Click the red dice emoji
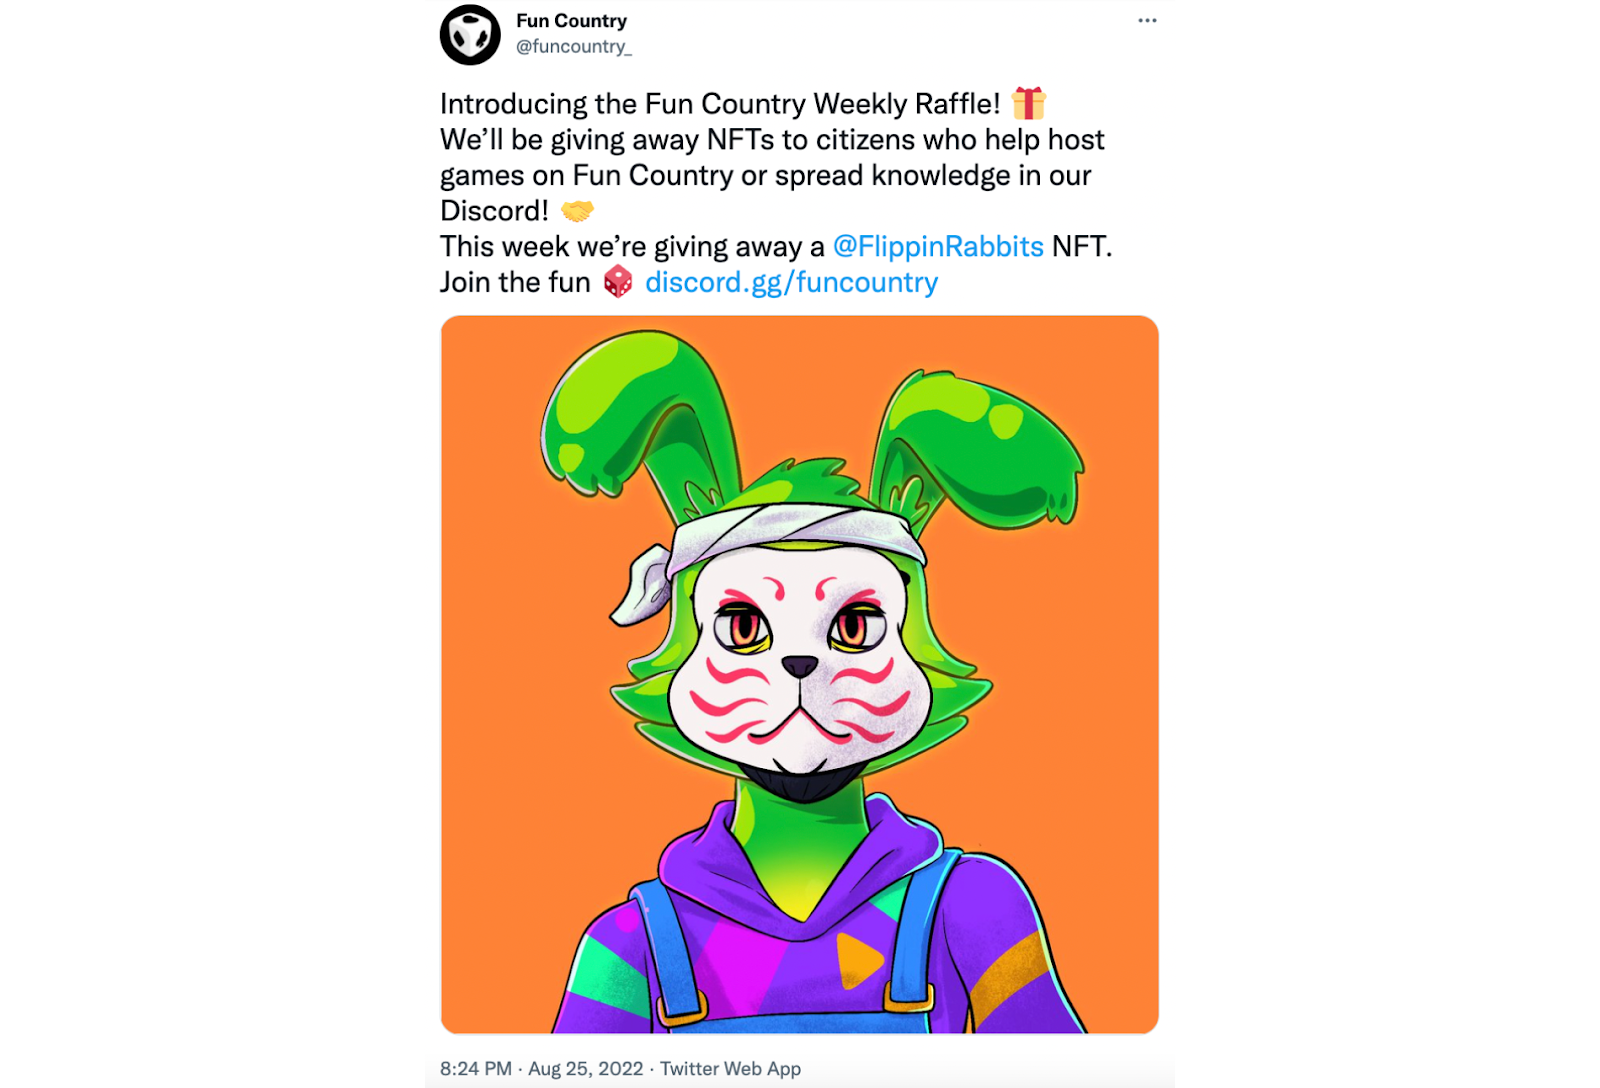Image resolution: width=1600 pixels, height=1088 pixels. point(618,282)
